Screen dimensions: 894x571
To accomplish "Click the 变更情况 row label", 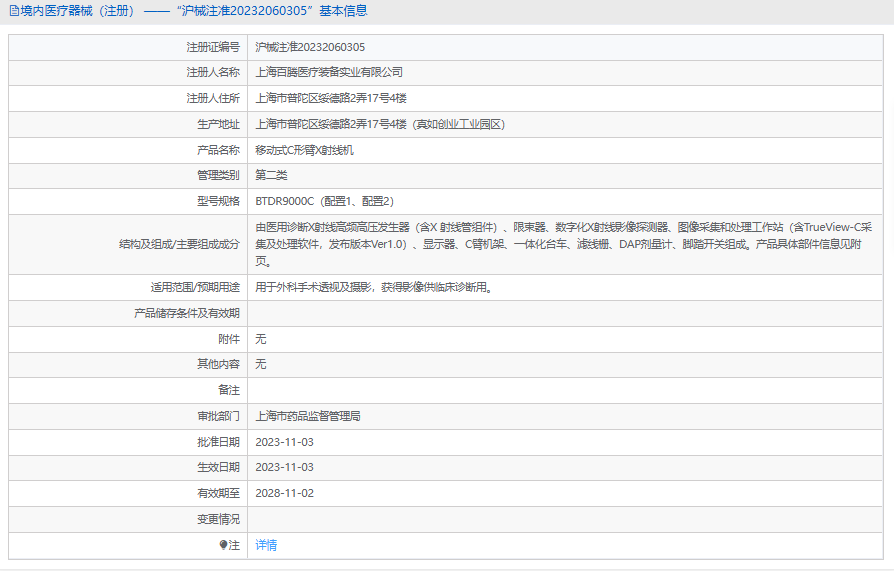I will pyautogui.click(x=218, y=519).
